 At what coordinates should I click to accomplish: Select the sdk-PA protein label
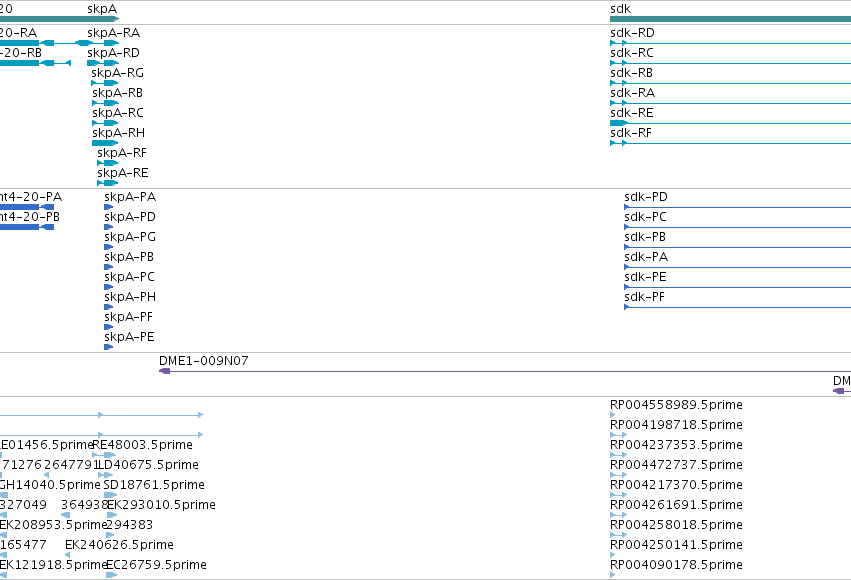pyautogui.click(x=646, y=257)
